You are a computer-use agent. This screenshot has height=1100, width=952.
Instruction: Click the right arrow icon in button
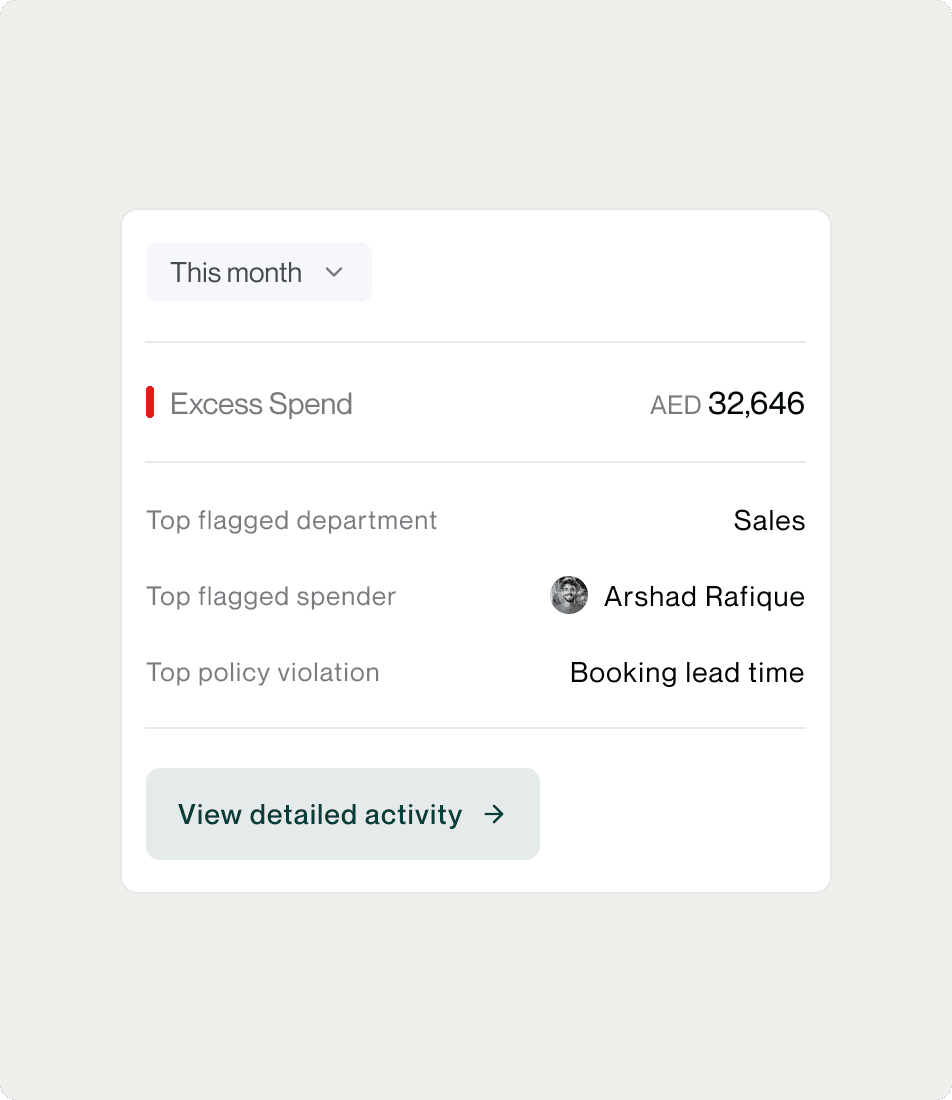494,814
